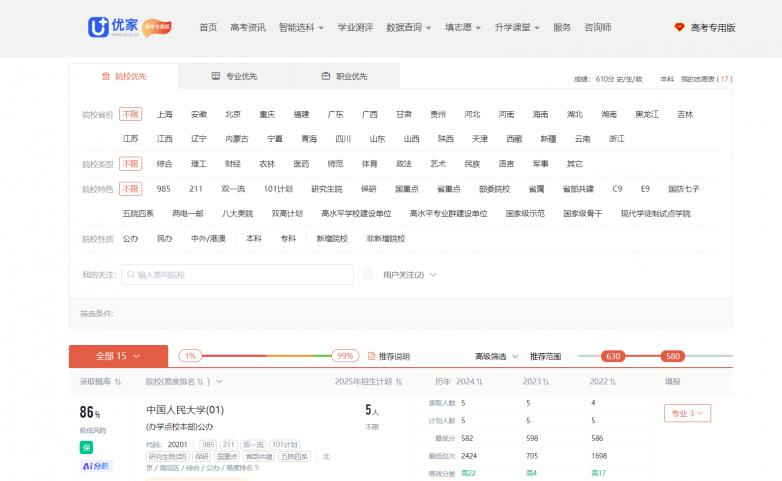782x481 pixels.
Task: Sort by 录取概率 using its sort icon
Action: (x=118, y=382)
